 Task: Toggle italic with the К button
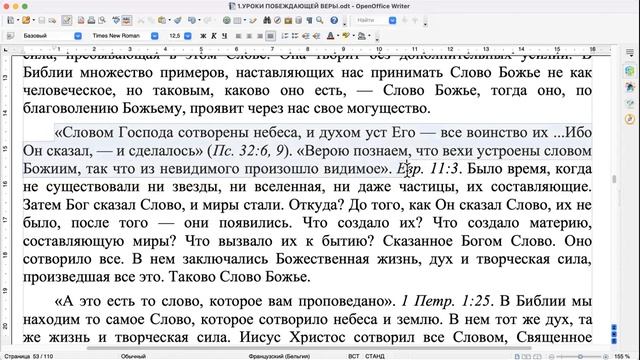(214, 36)
